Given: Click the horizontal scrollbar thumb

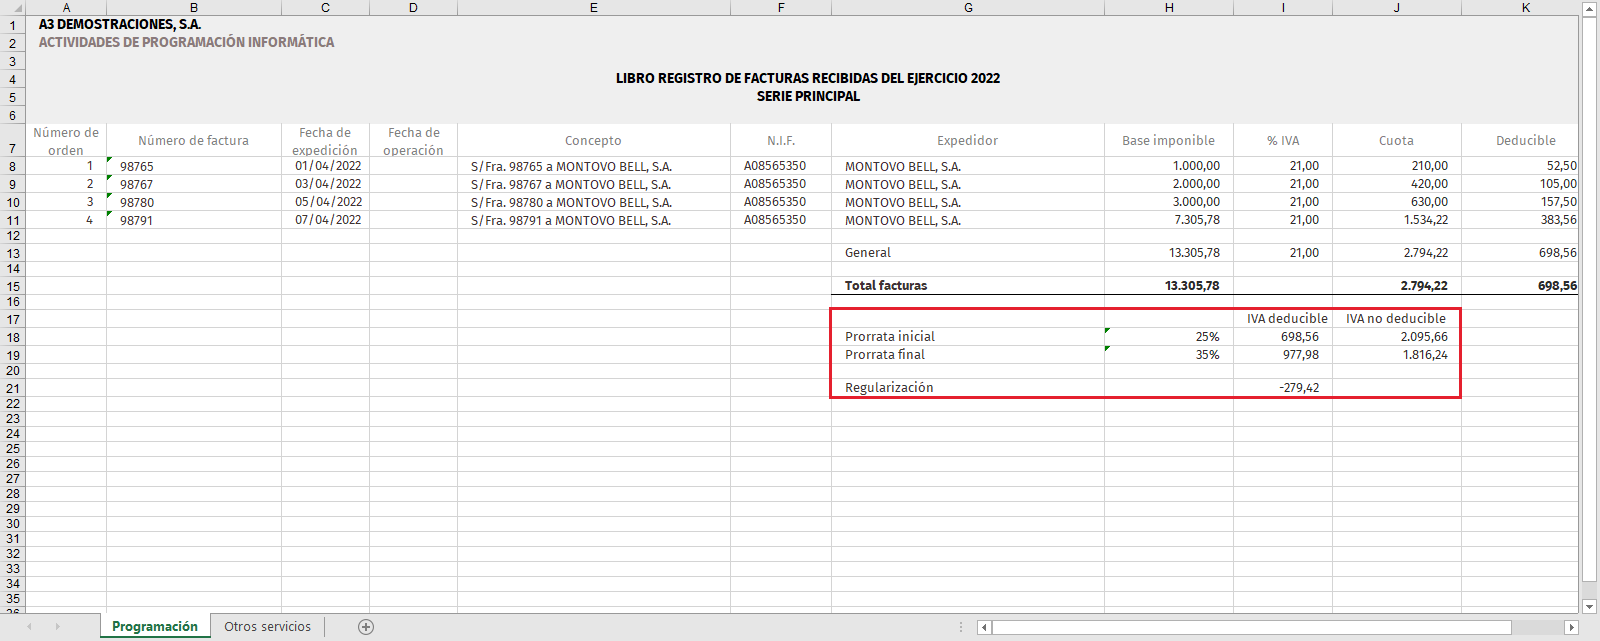Looking at the screenshot, I should (x=1251, y=627).
